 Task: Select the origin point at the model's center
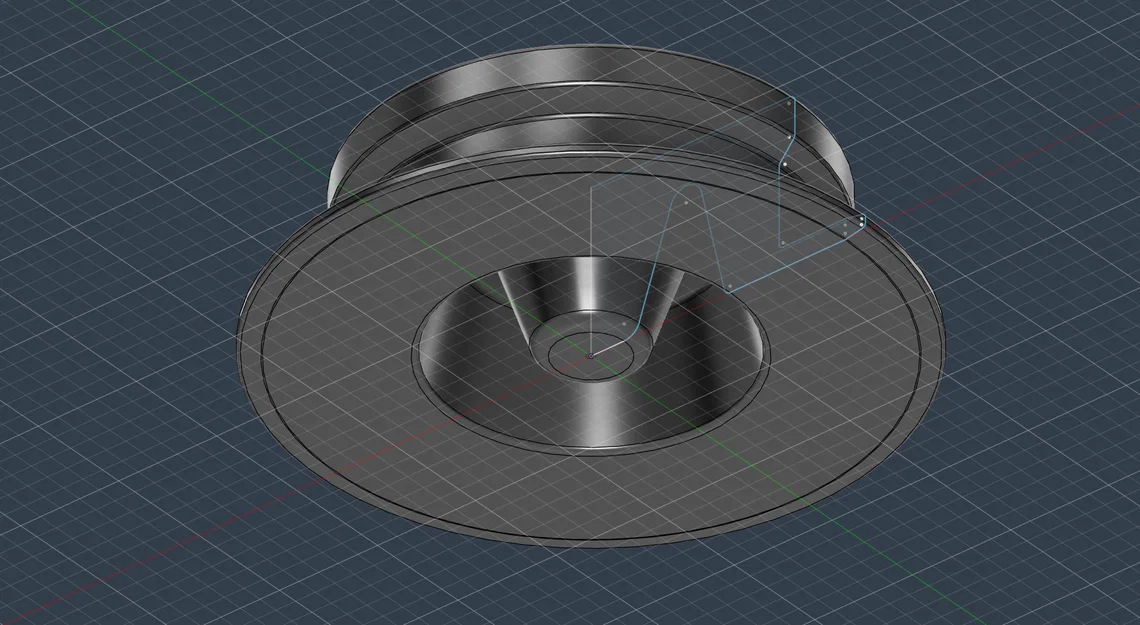(x=591, y=355)
